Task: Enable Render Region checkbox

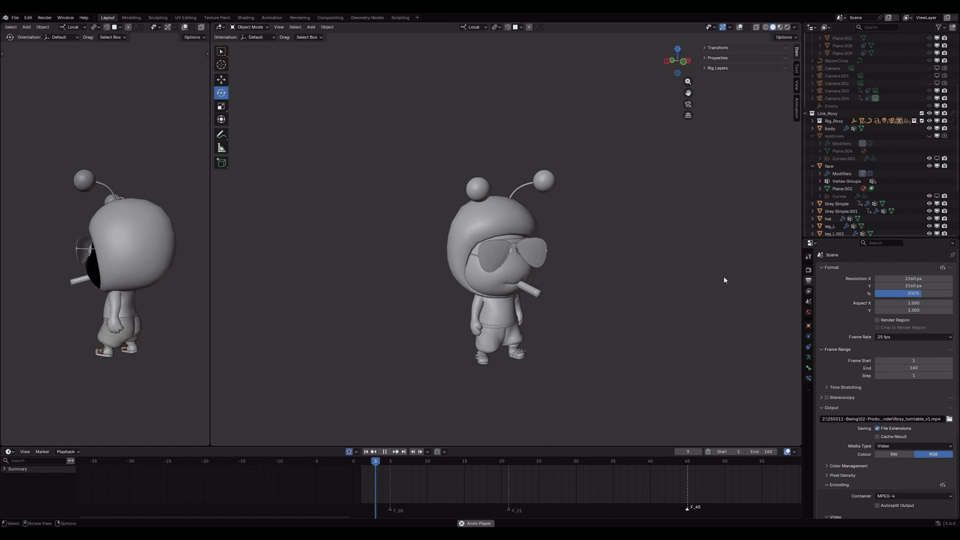Action: (x=877, y=320)
